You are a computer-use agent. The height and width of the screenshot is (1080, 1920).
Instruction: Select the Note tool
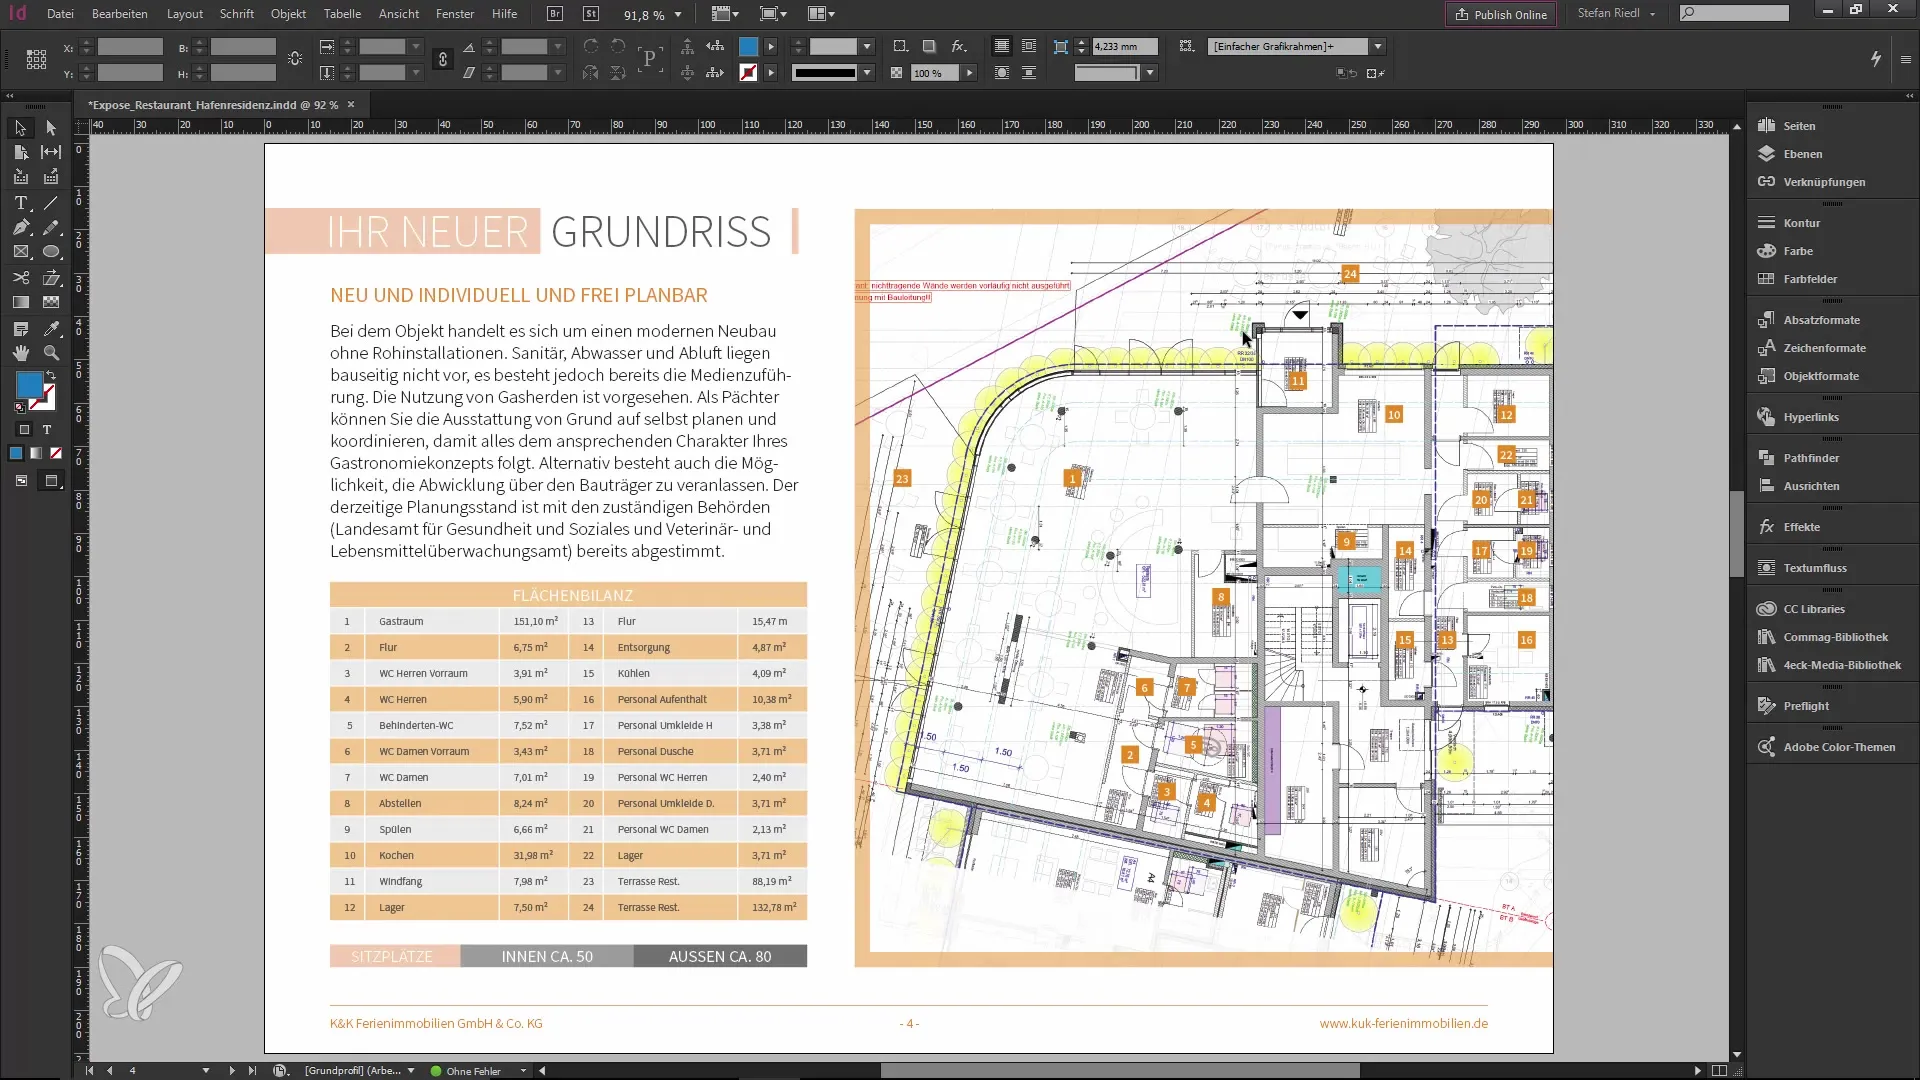[21, 328]
